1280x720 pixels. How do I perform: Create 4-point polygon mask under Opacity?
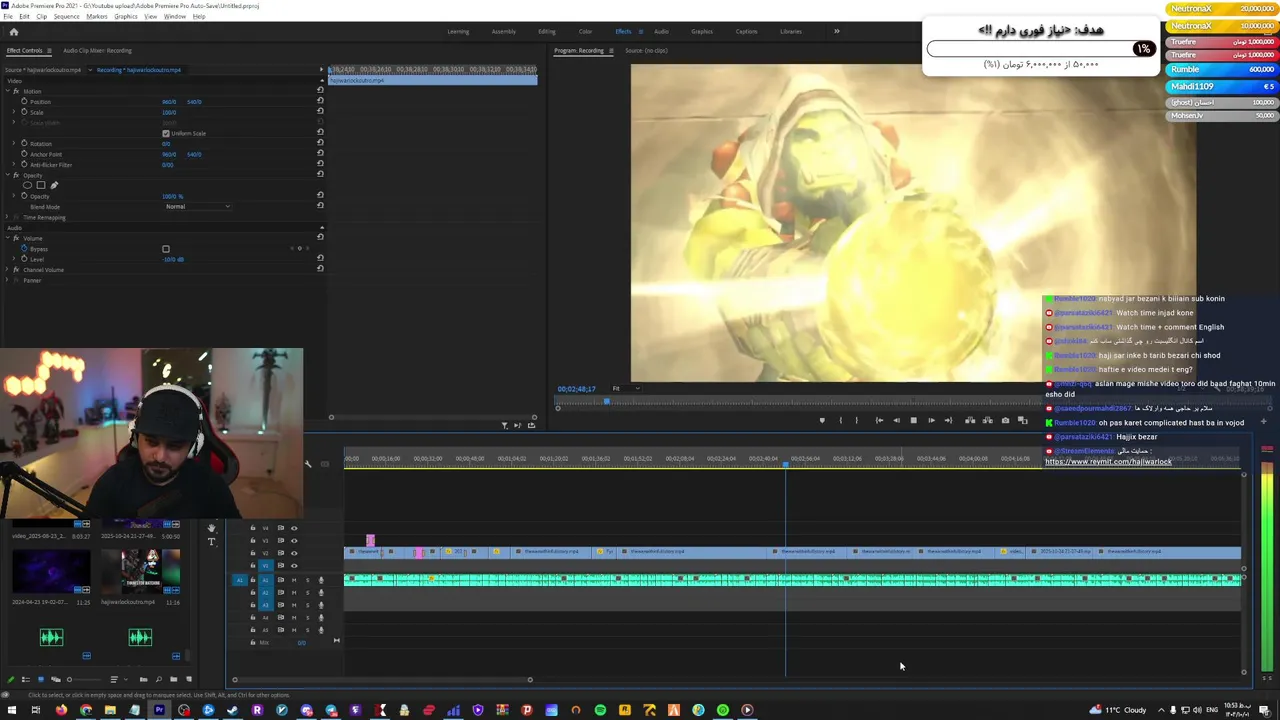(41, 185)
